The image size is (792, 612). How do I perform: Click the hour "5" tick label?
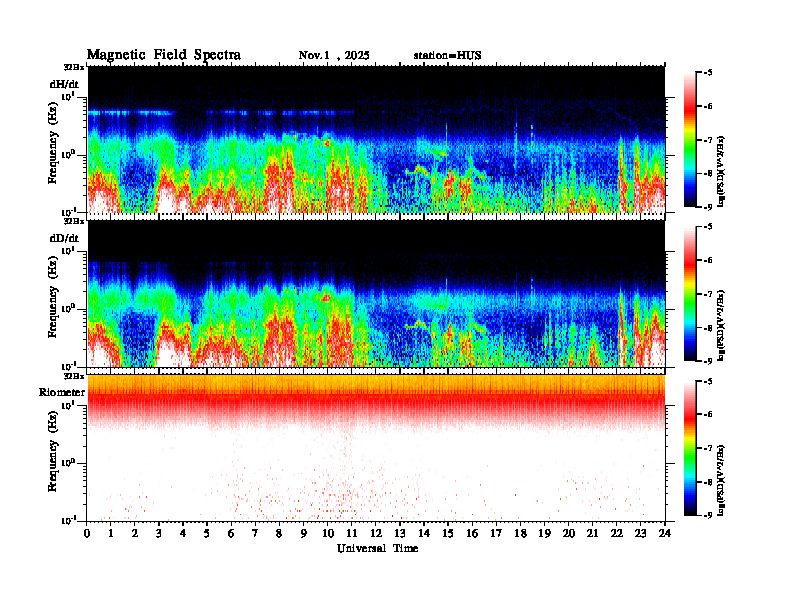point(207,533)
